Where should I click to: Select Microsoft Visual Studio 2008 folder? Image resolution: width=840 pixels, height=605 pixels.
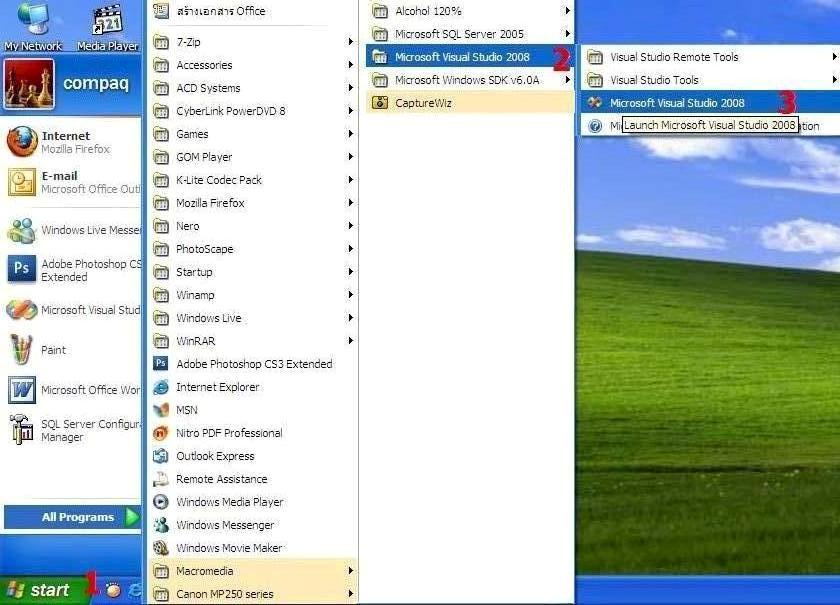(469, 57)
